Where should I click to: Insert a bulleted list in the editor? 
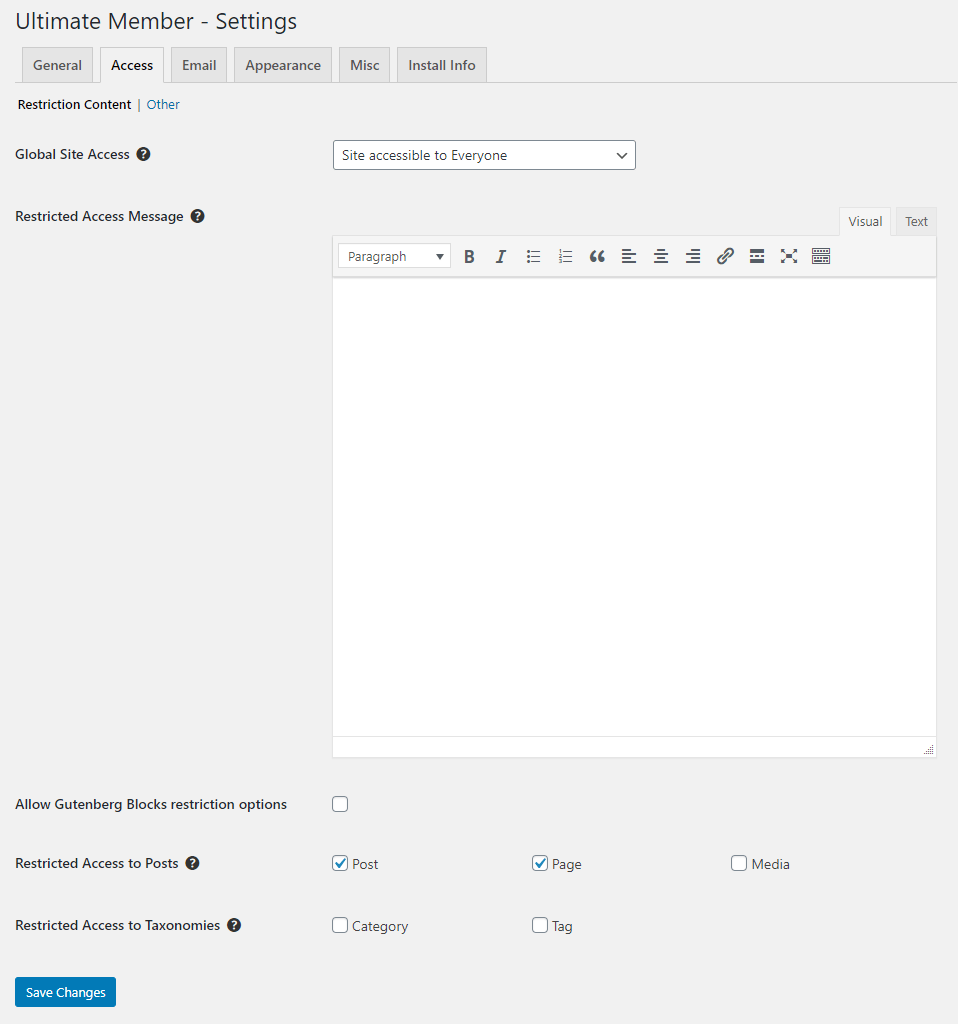click(534, 257)
